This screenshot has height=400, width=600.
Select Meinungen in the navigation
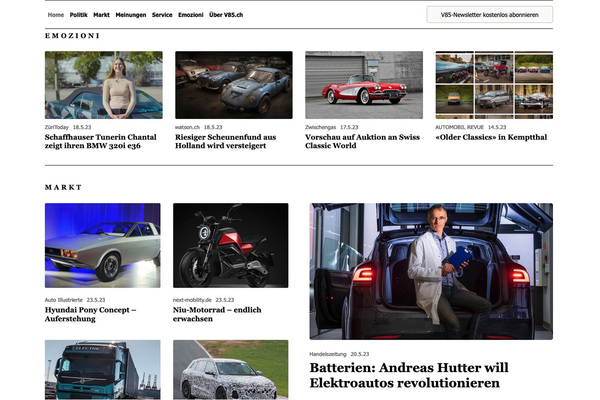[131, 15]
